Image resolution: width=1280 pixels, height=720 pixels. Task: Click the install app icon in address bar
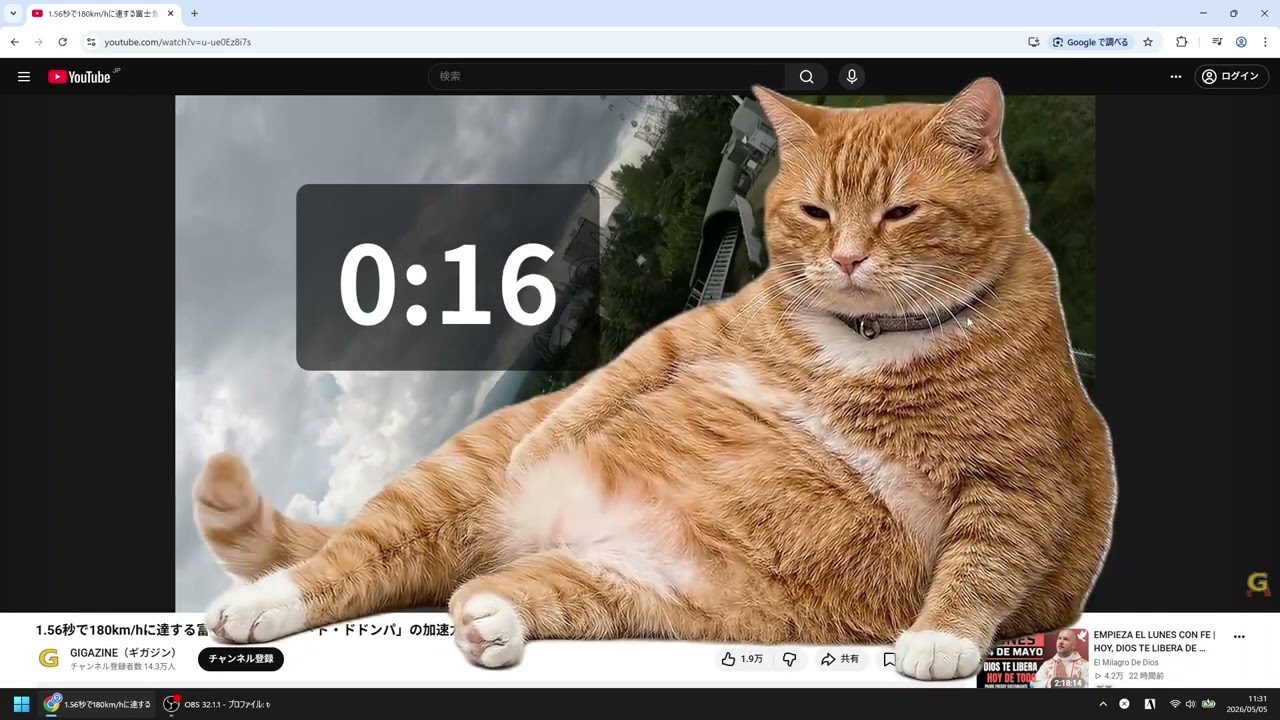click(x=1033, y=42)
